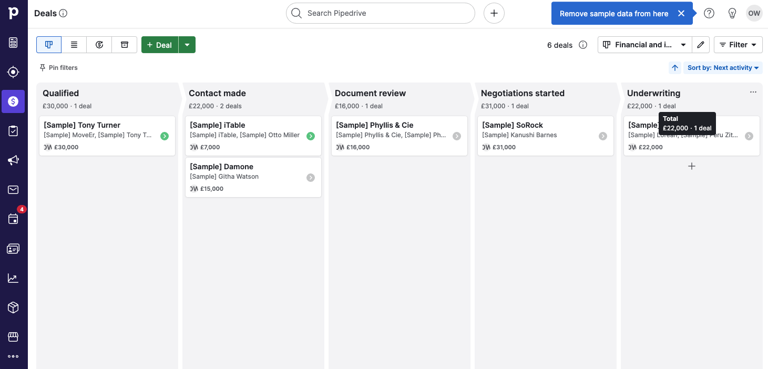Click the pencil edit pipeline icon
The image size is (768, 369).
click(700, 45)
